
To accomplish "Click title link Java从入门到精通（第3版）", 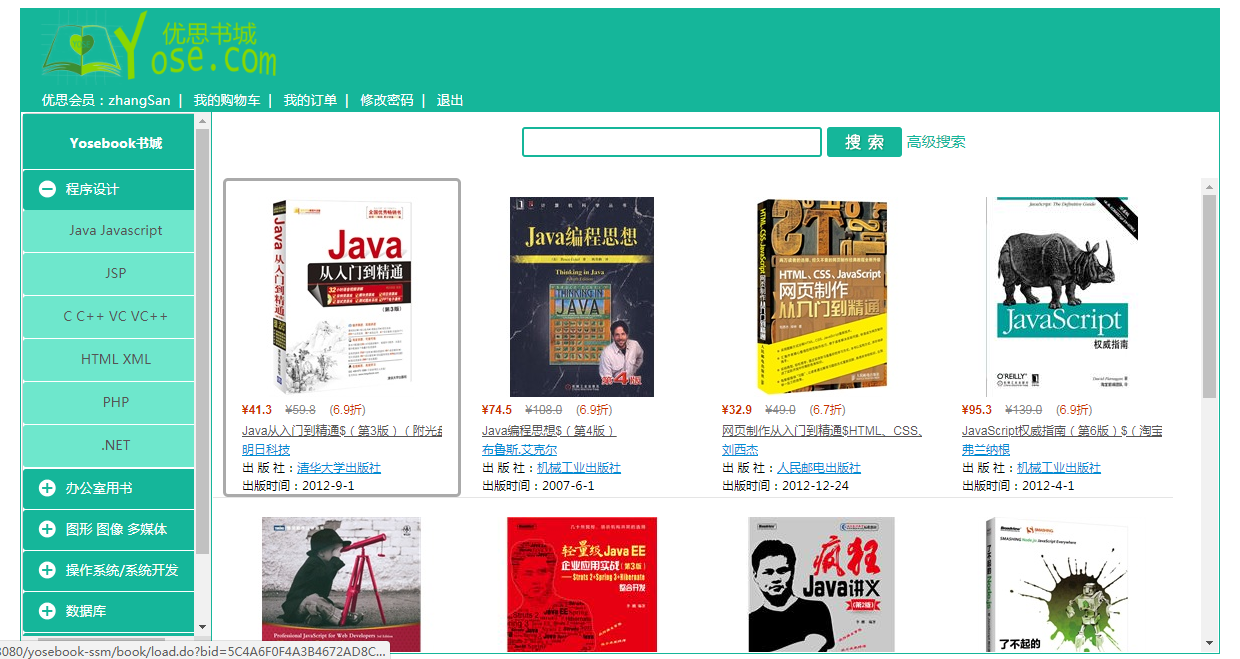I will 342,431.
